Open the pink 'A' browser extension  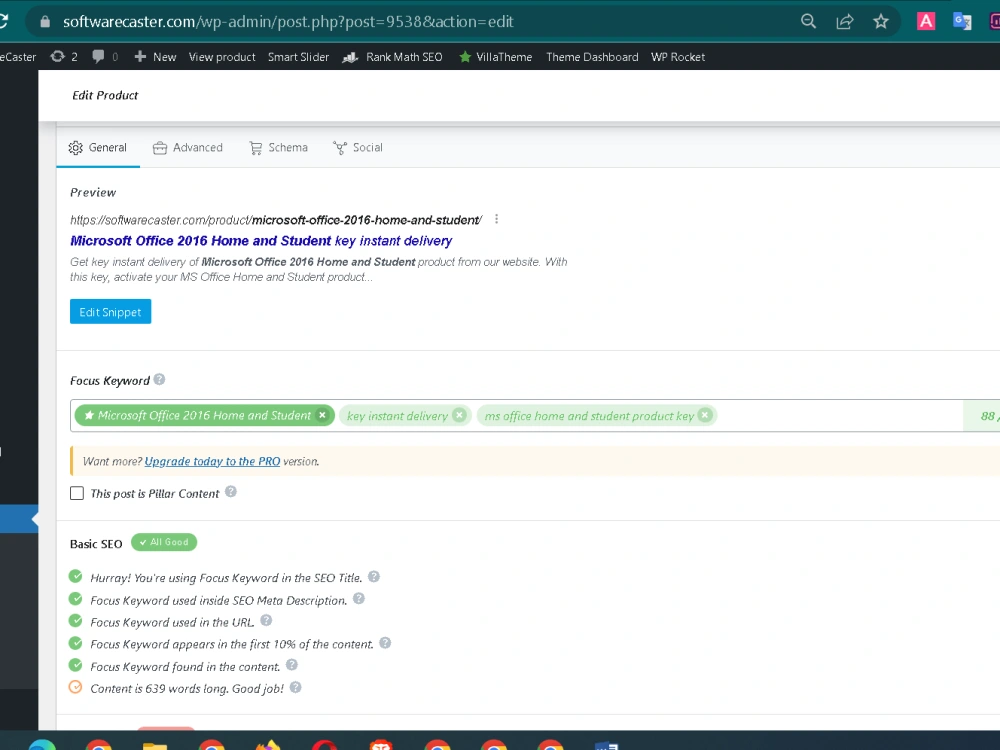pos(925,22)
